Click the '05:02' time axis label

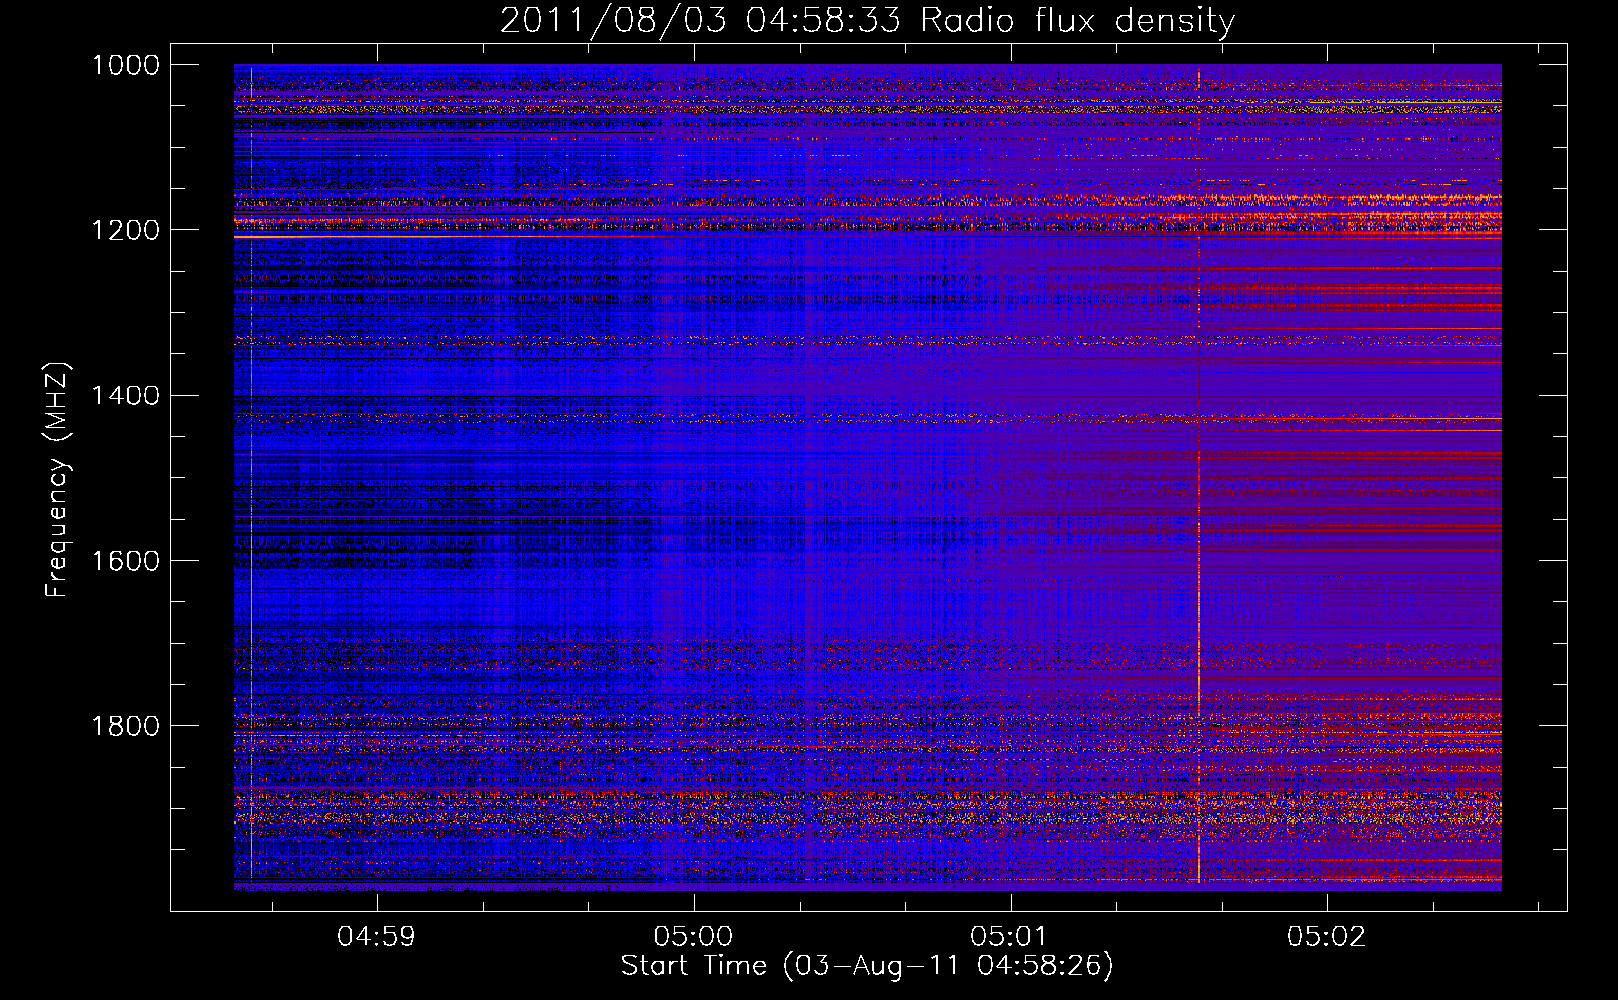click(x=1326, y=937)
